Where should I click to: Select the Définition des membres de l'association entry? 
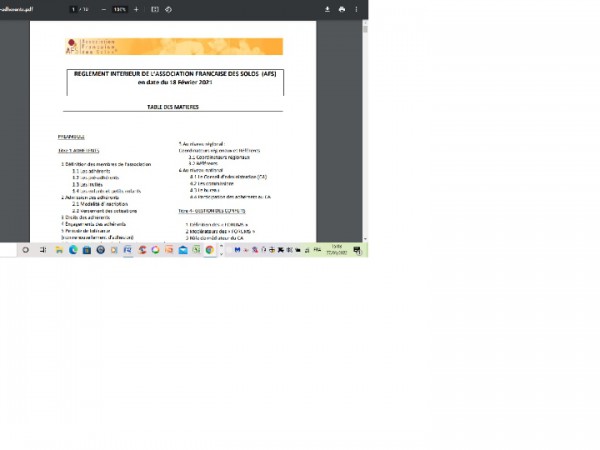[106, 164]
